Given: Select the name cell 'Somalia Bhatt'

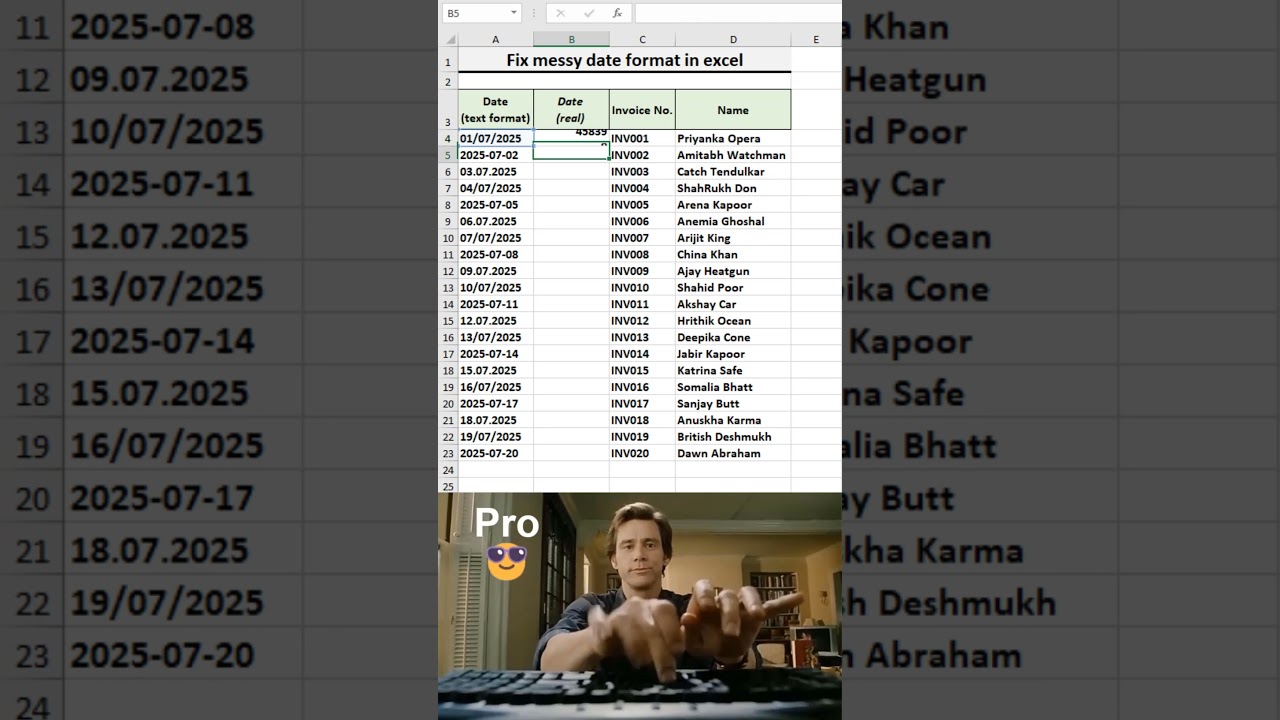Looking at the screenshot, I should [733, 387].
